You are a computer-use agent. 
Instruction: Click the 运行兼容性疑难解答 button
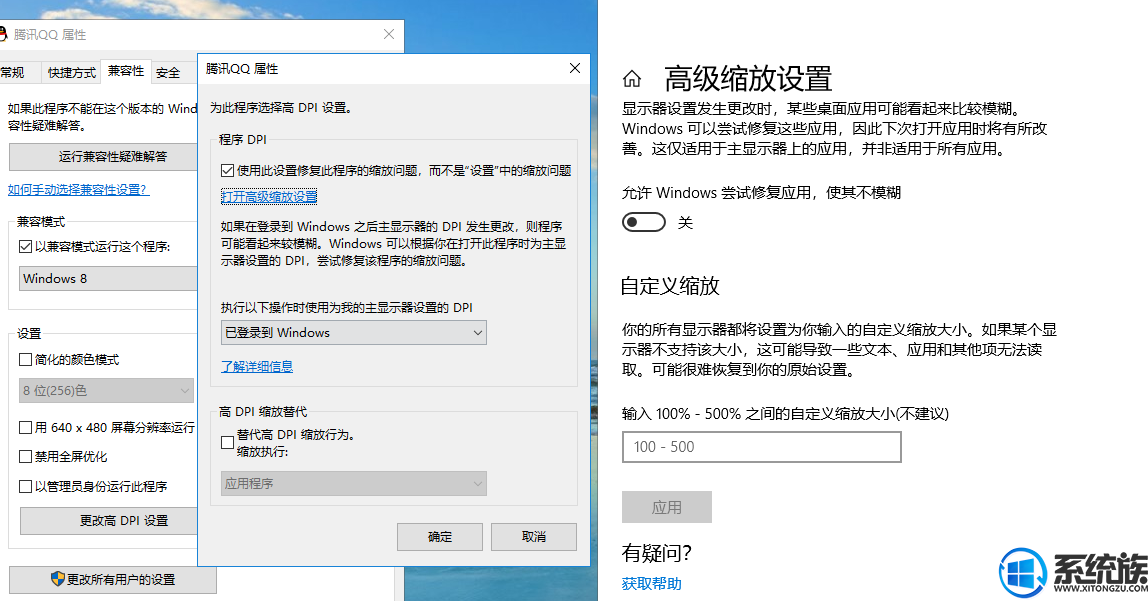(104, 157)
